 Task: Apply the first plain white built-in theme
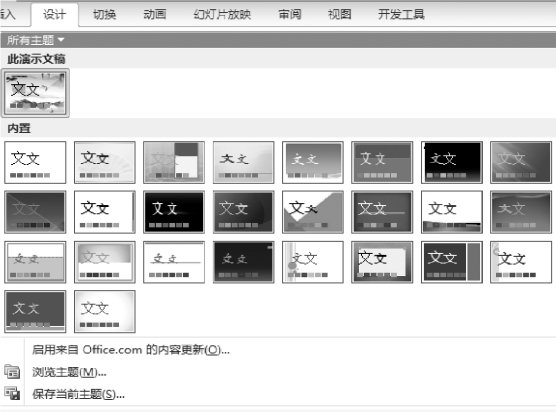(35, 162)
